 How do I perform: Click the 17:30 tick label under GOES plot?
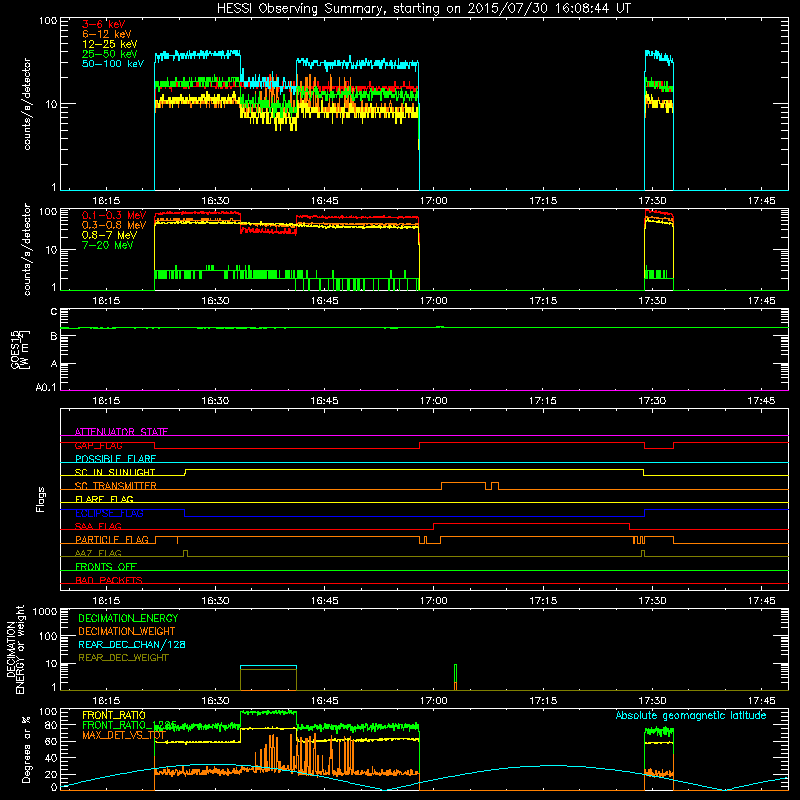[652, 401]
